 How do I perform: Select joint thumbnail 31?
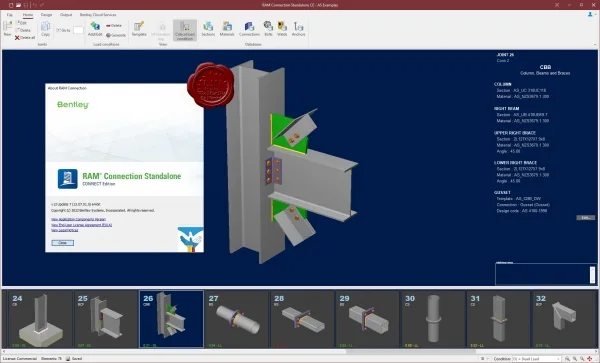[x=499, y=319]
